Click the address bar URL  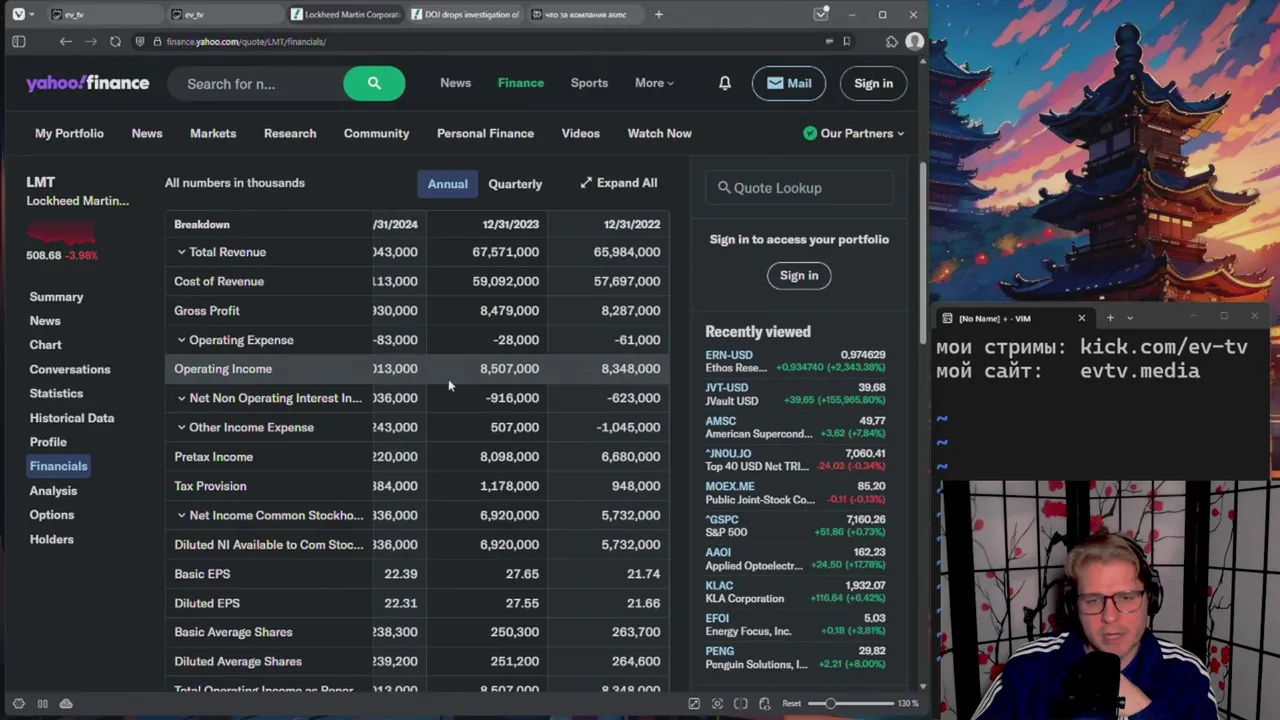pyautogui.click(x=246, y=41)
